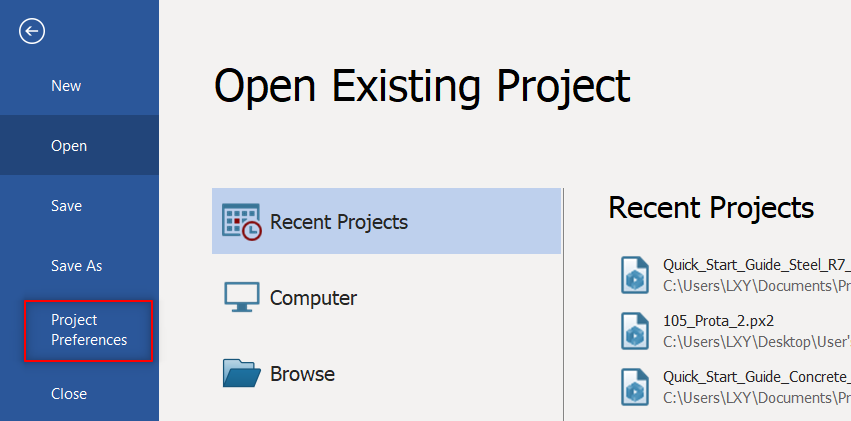Image resolution: width=851 pixels, height=421 pixels.
Task: Switch to the Recent Projects label
Action: coord(339,222)
